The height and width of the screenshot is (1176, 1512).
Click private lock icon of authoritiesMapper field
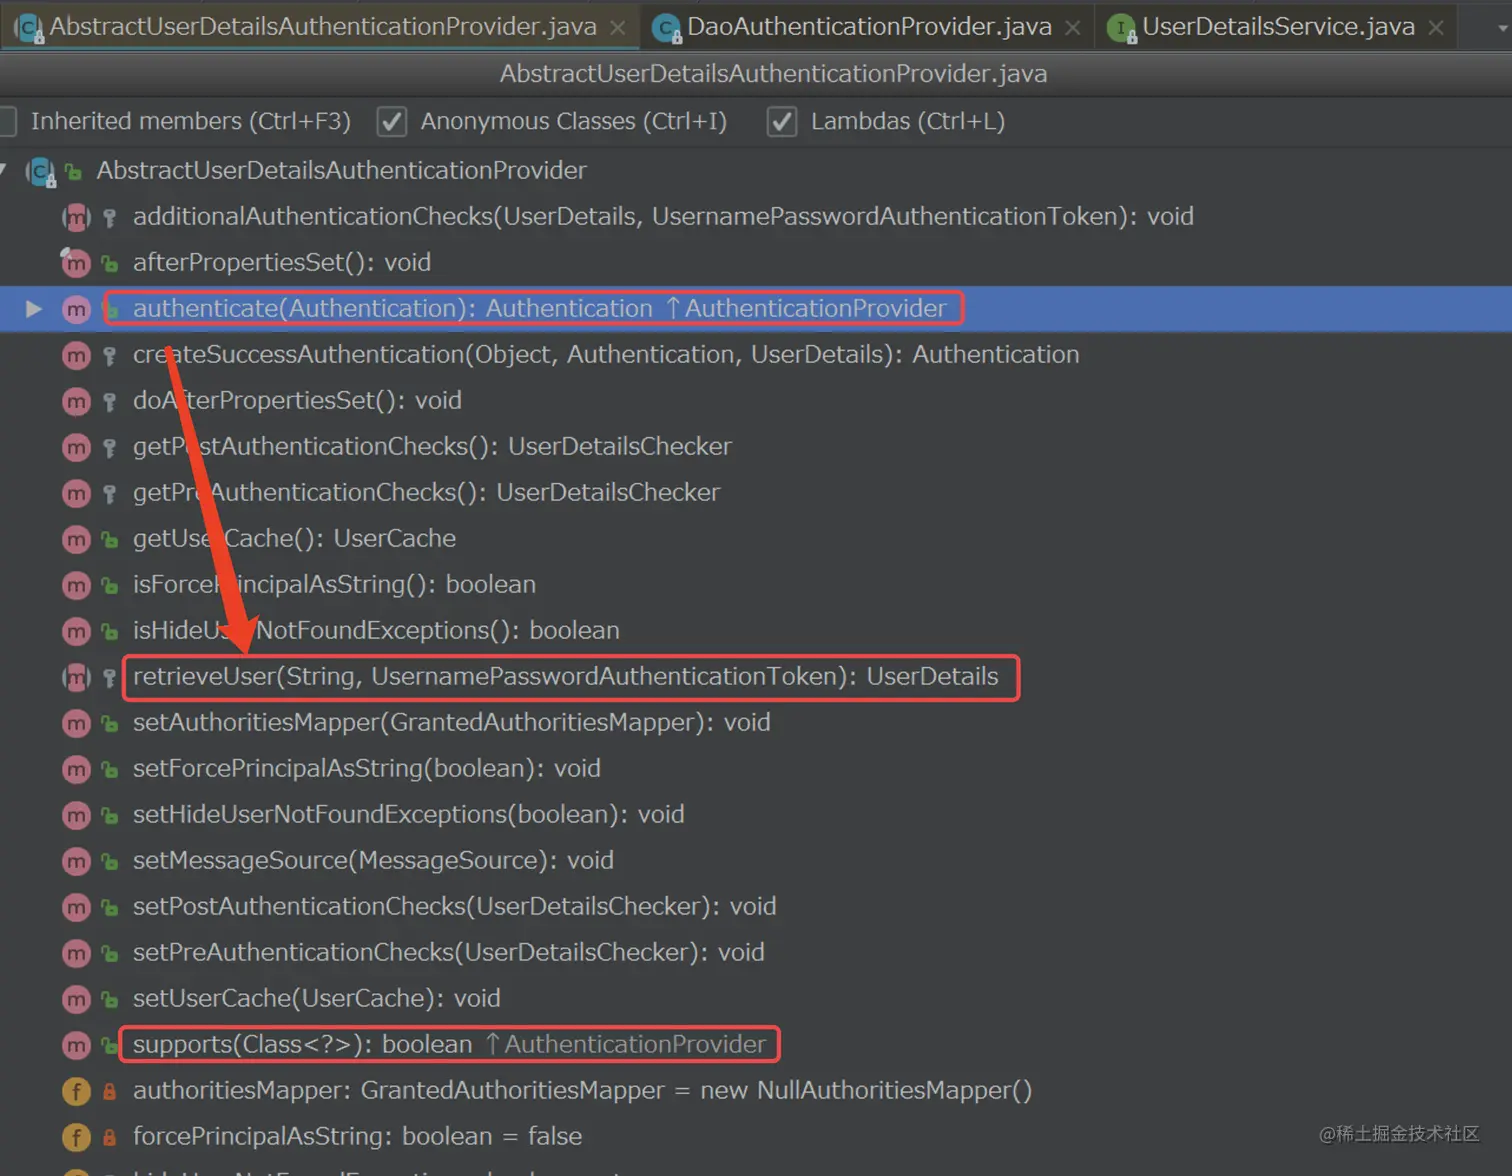[110, 1092]
